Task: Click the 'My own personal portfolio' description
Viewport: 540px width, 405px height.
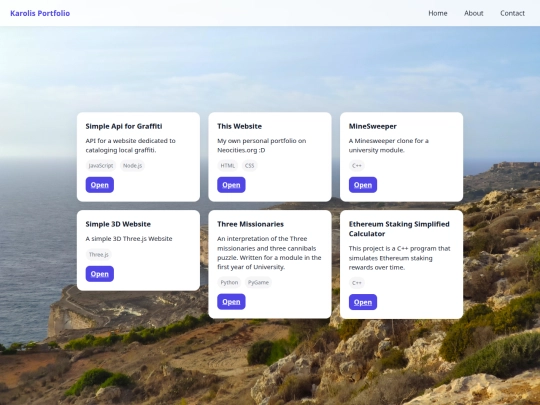Action: pyautogui.click(x=262, y=145)
